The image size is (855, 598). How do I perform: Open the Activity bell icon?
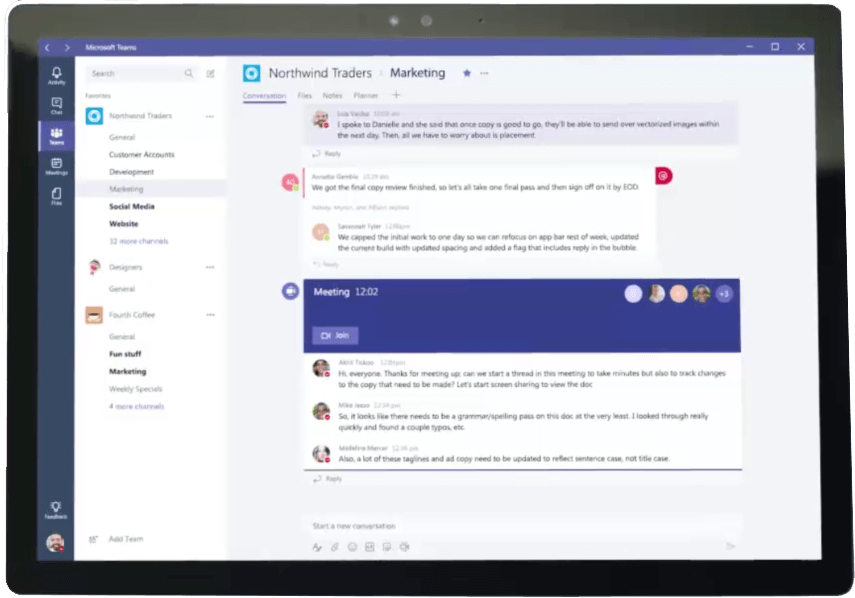(56, 75)
